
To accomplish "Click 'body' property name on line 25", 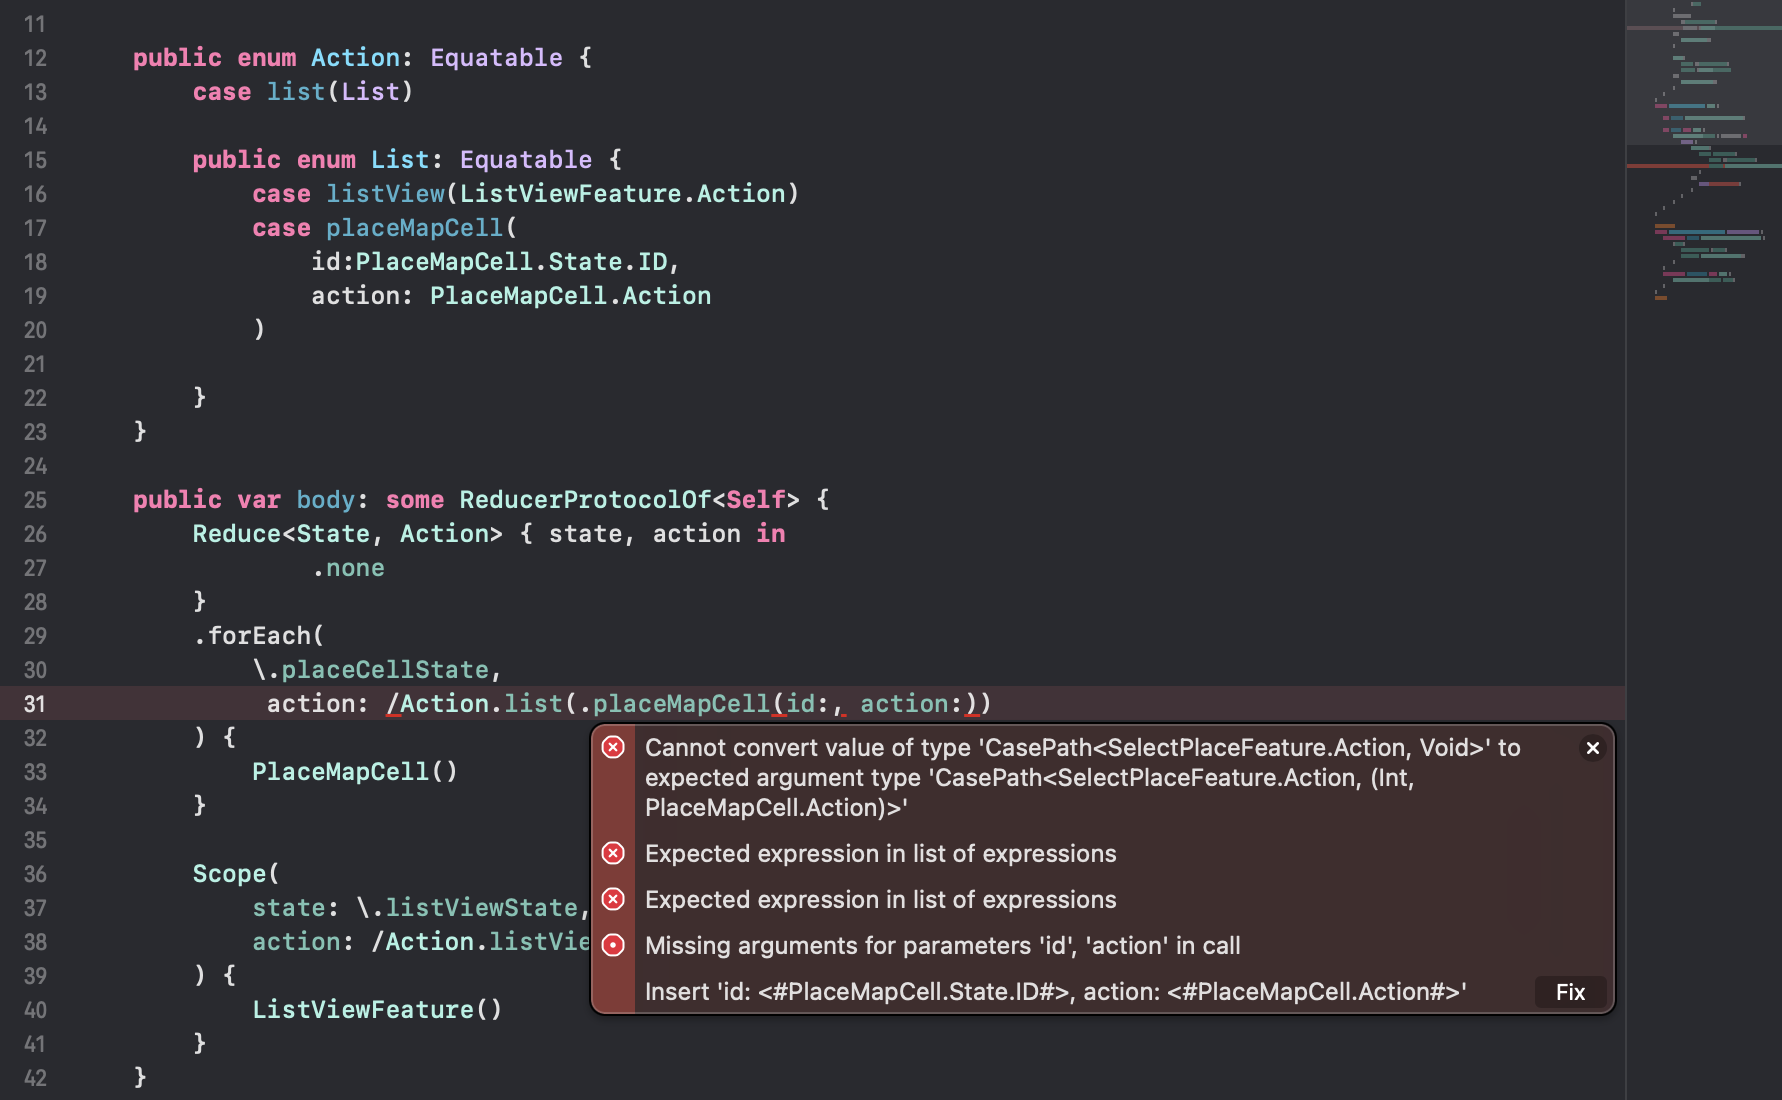I will [x=325, y=500].
